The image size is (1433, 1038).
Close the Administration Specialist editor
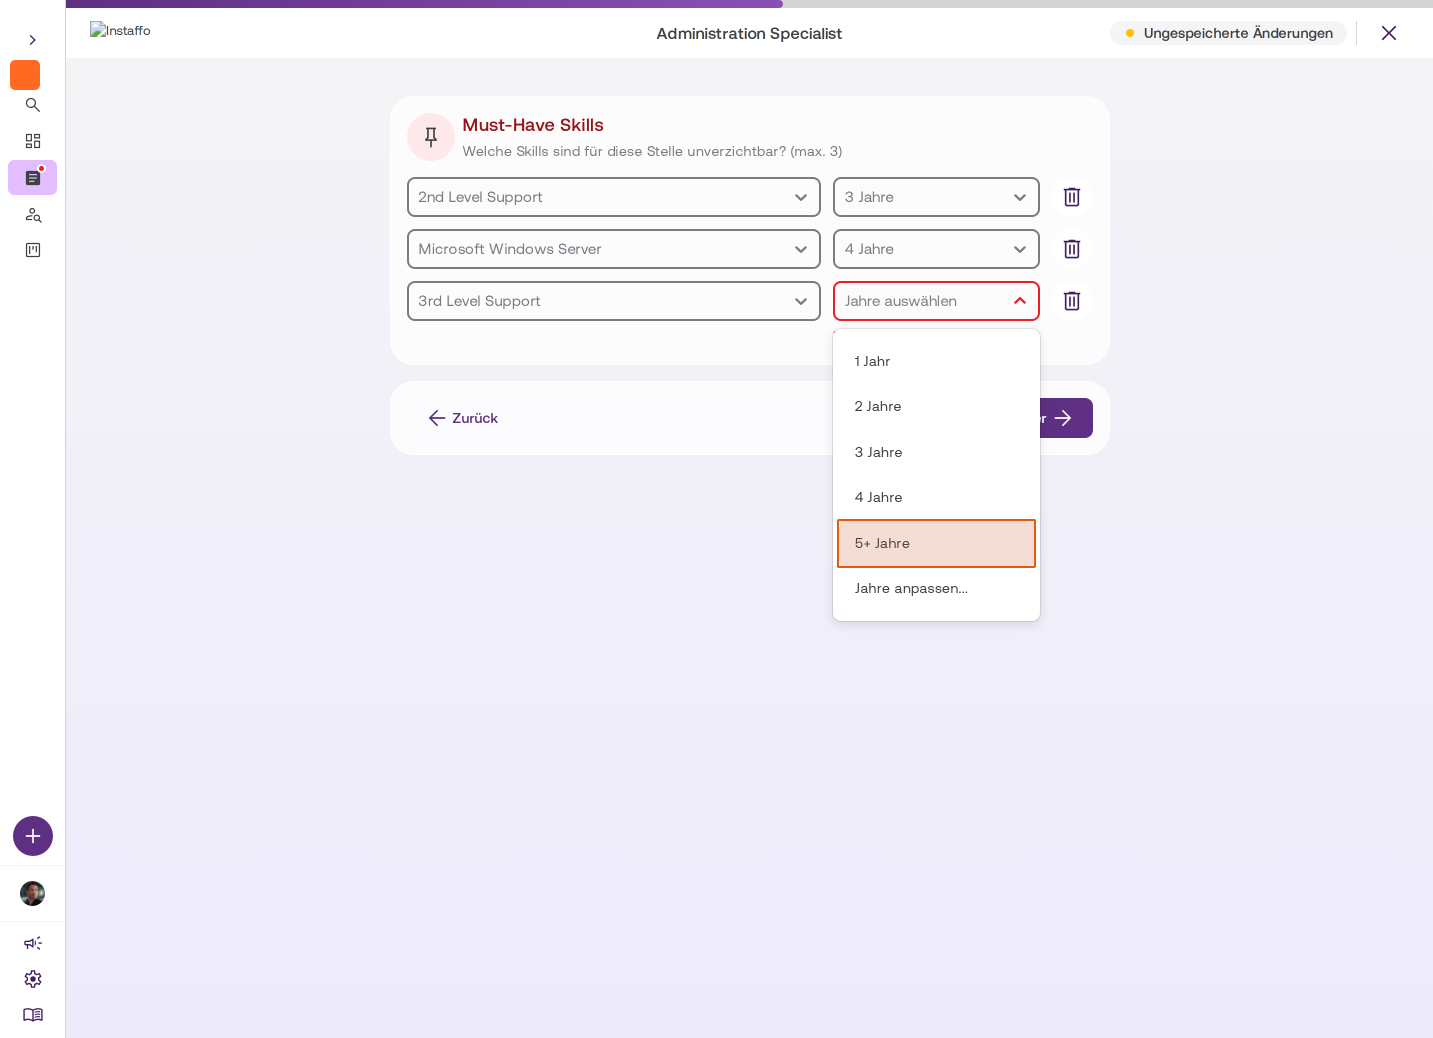point(1389,33)
